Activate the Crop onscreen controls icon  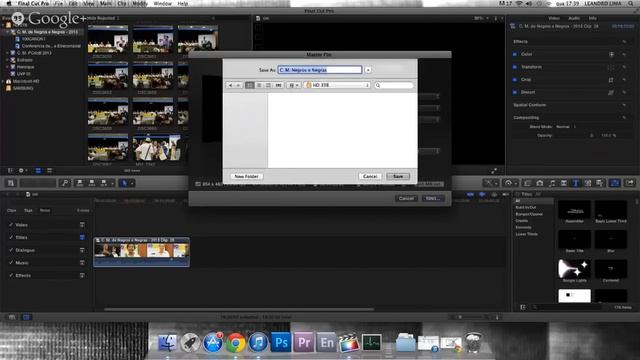611,80
